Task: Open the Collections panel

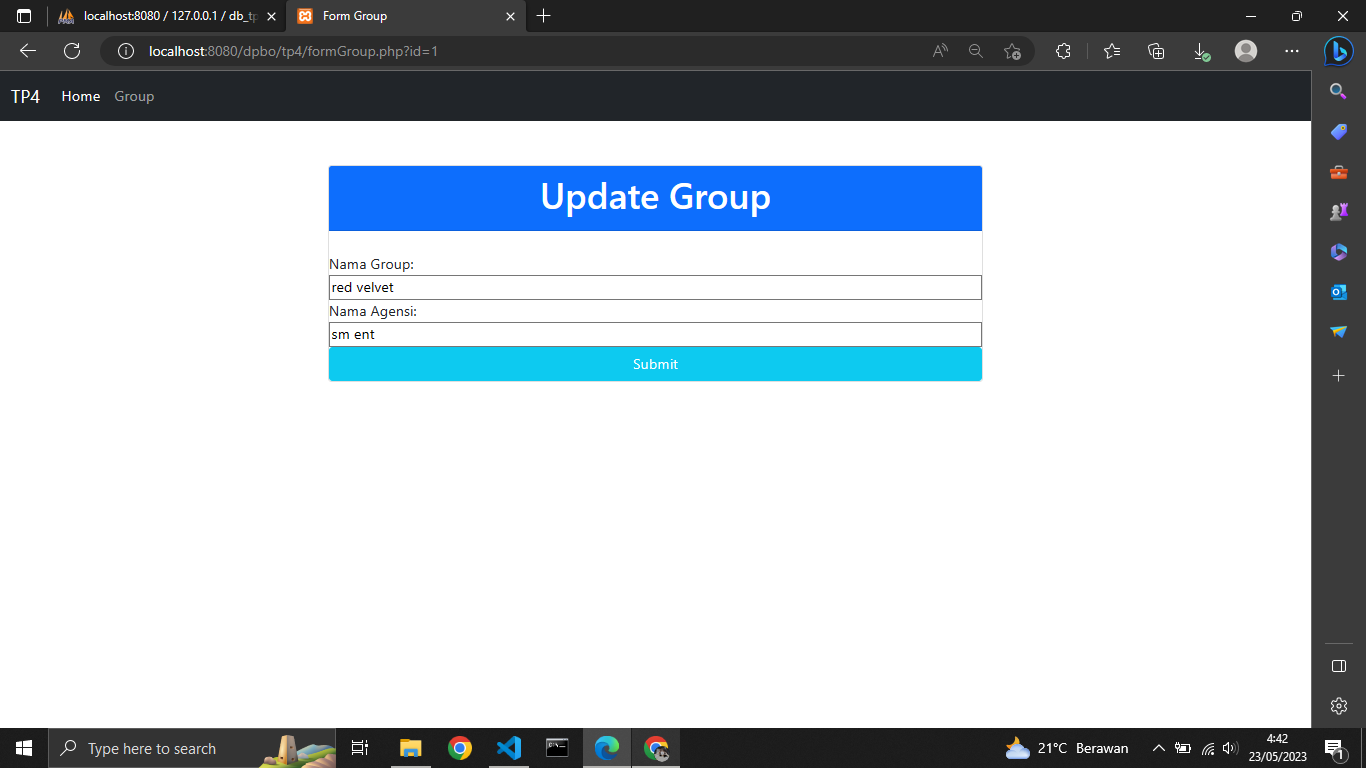Action: pyautogui.click(x=1155, y=51)
